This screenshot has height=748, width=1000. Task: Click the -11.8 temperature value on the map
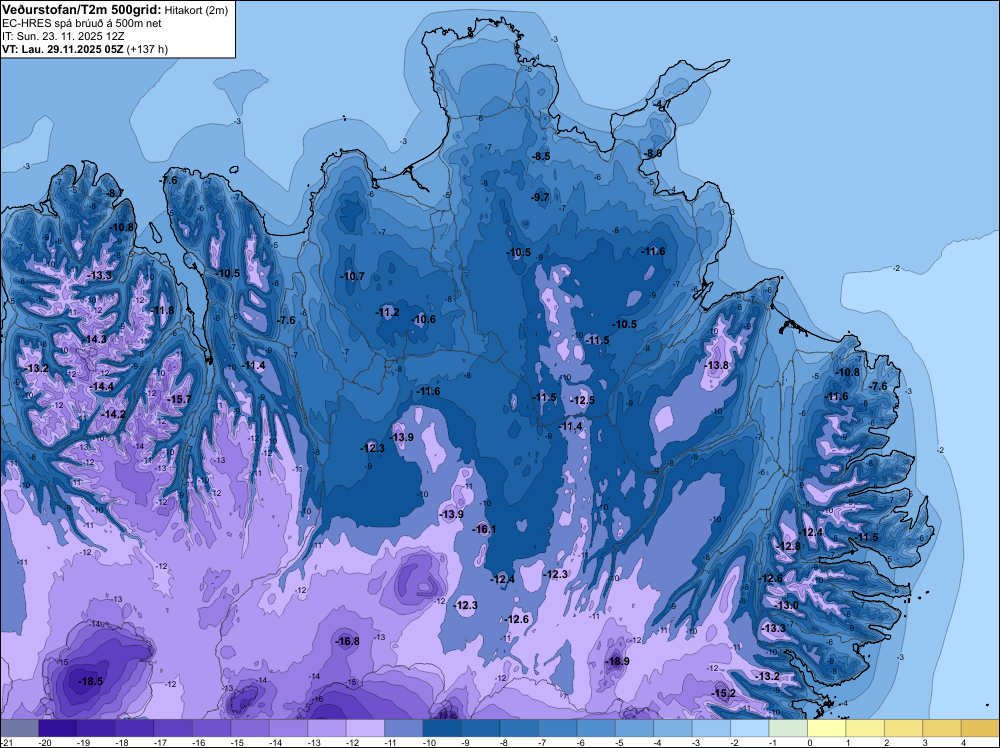[162, 310]
